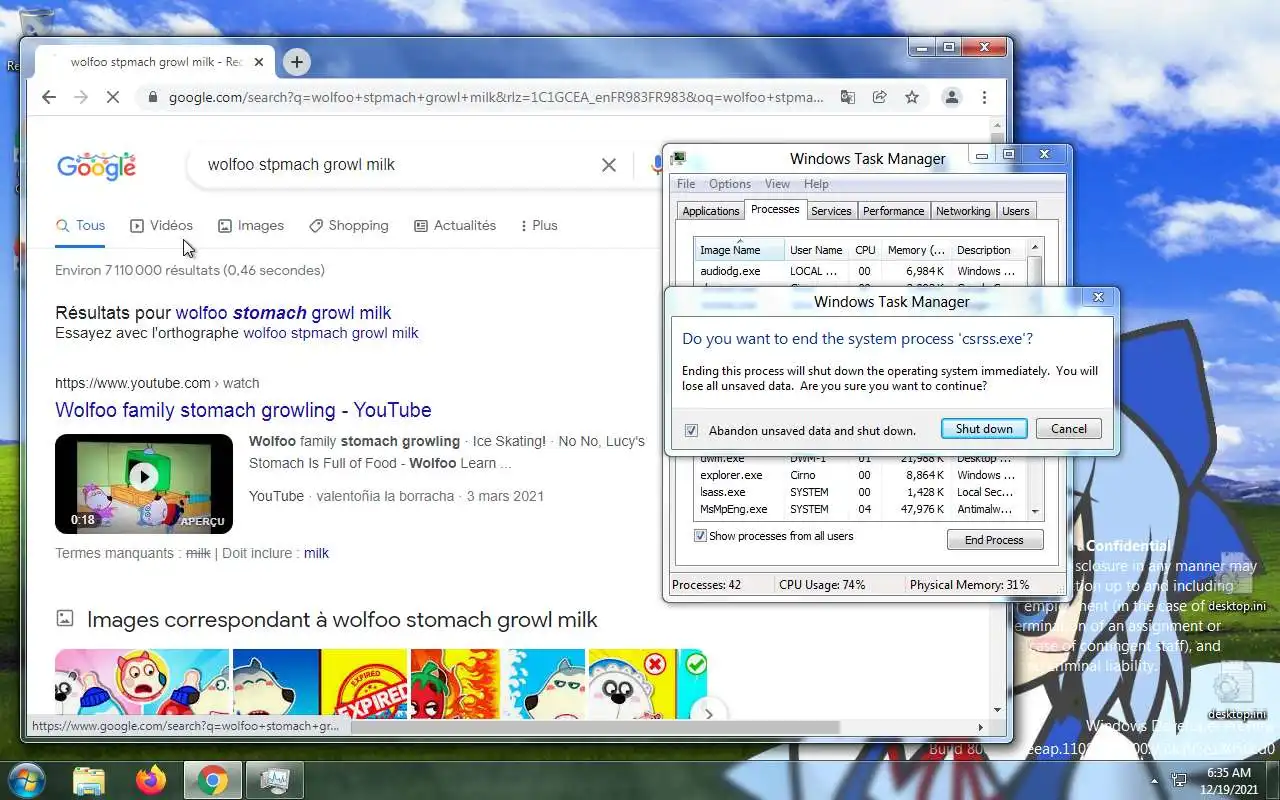The height and width of the screenshot is (800, 1280).
Task: Switch to Images results
Action: 251,225
